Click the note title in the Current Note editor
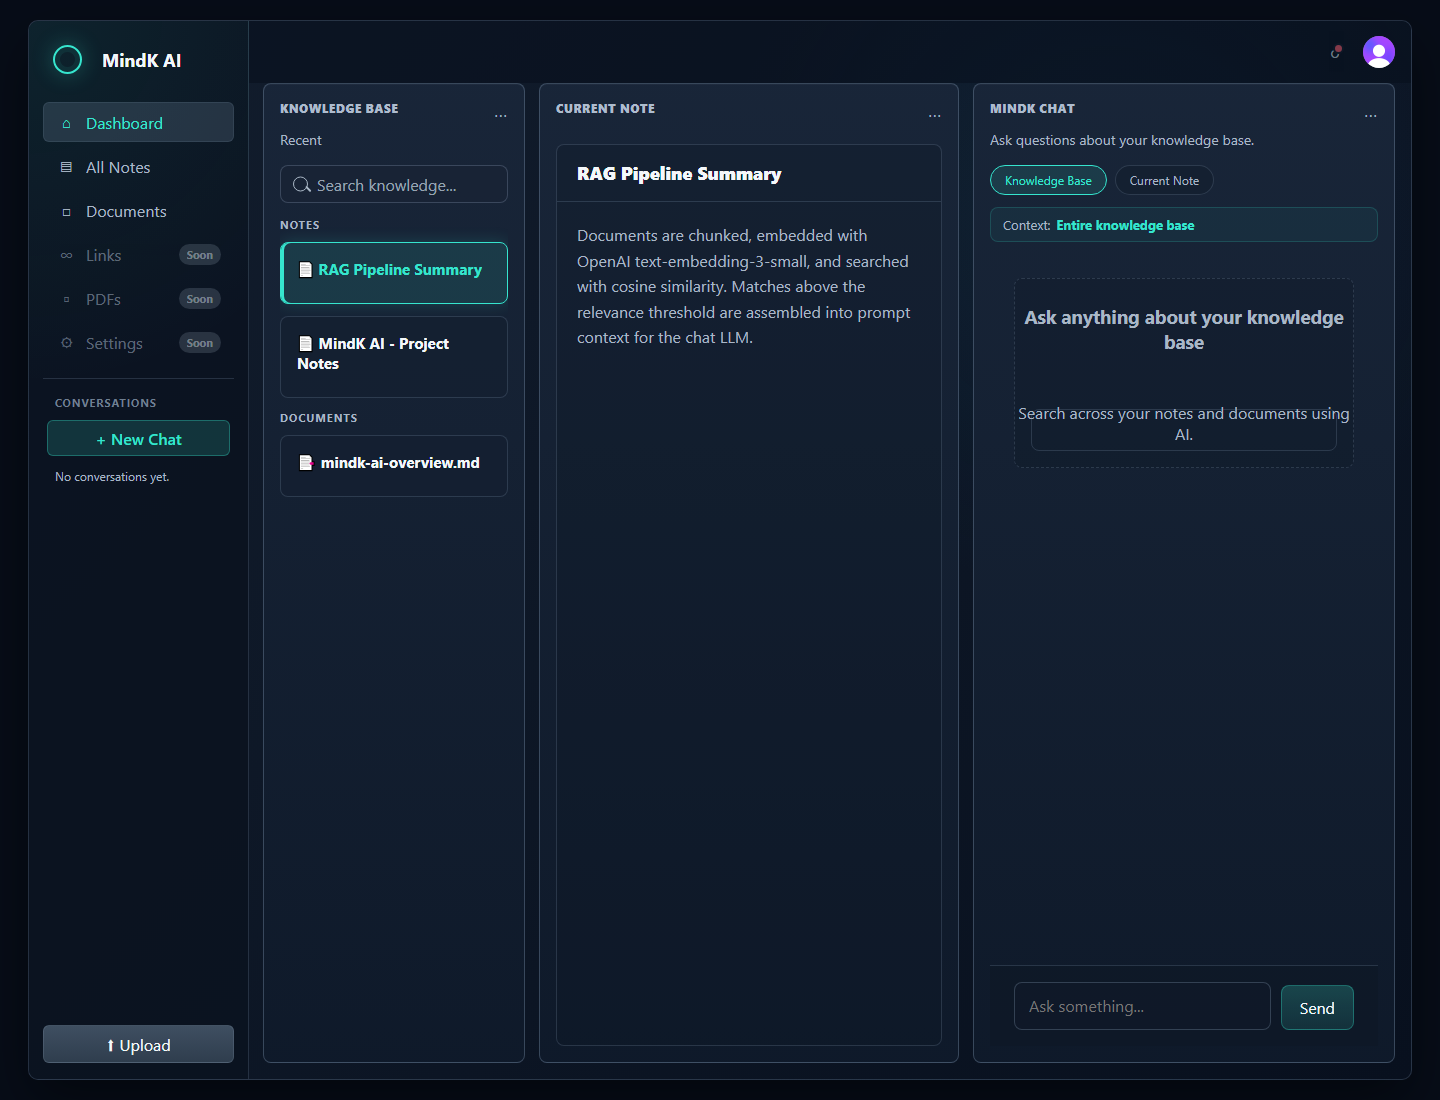This screenshot has height=1100, width=1440. tap(679, 174)
